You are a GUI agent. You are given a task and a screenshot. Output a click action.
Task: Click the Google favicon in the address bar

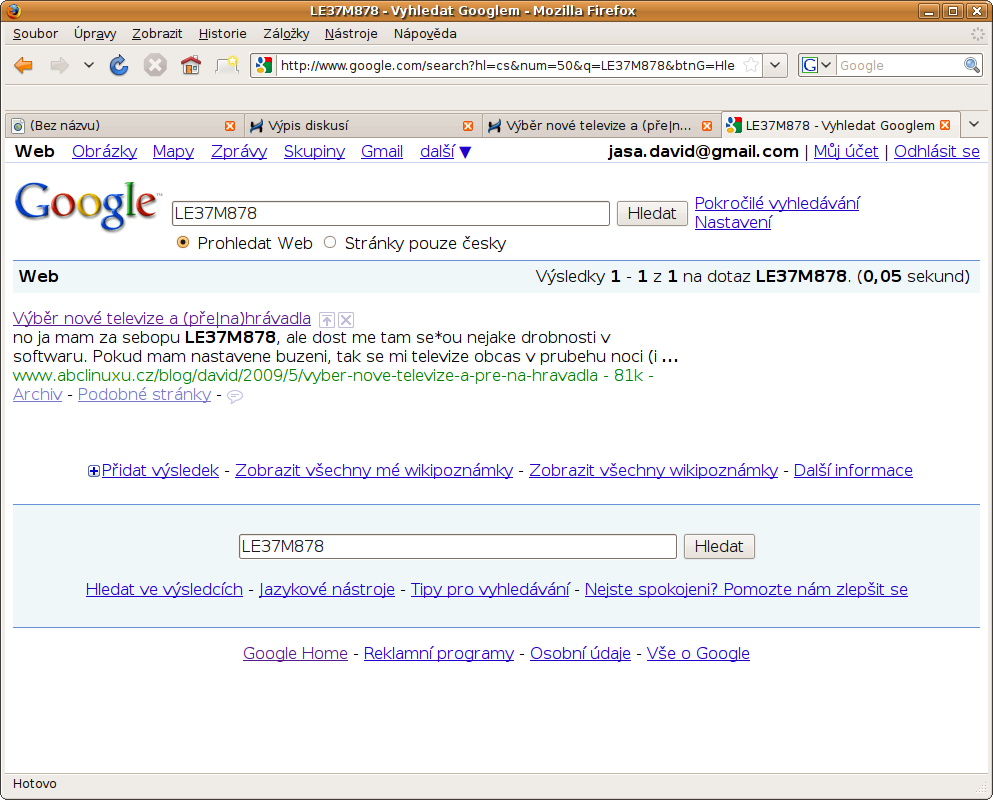264,65
